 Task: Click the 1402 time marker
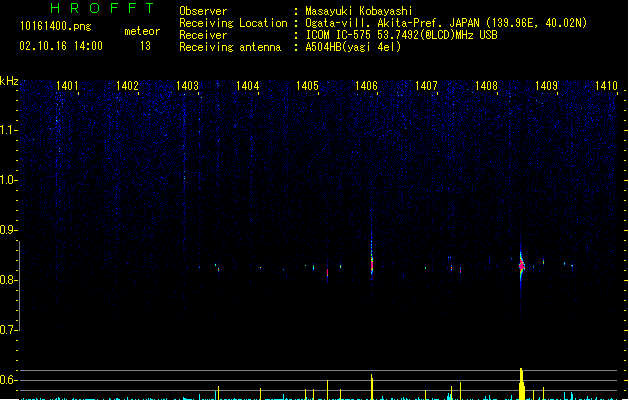(x=127, y=86)
